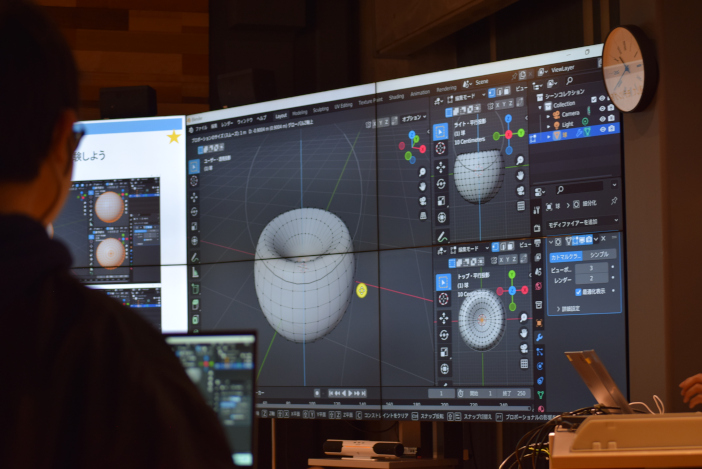
Task: Uncheck the optimal display checkbox in modifier
Action: 578,292
